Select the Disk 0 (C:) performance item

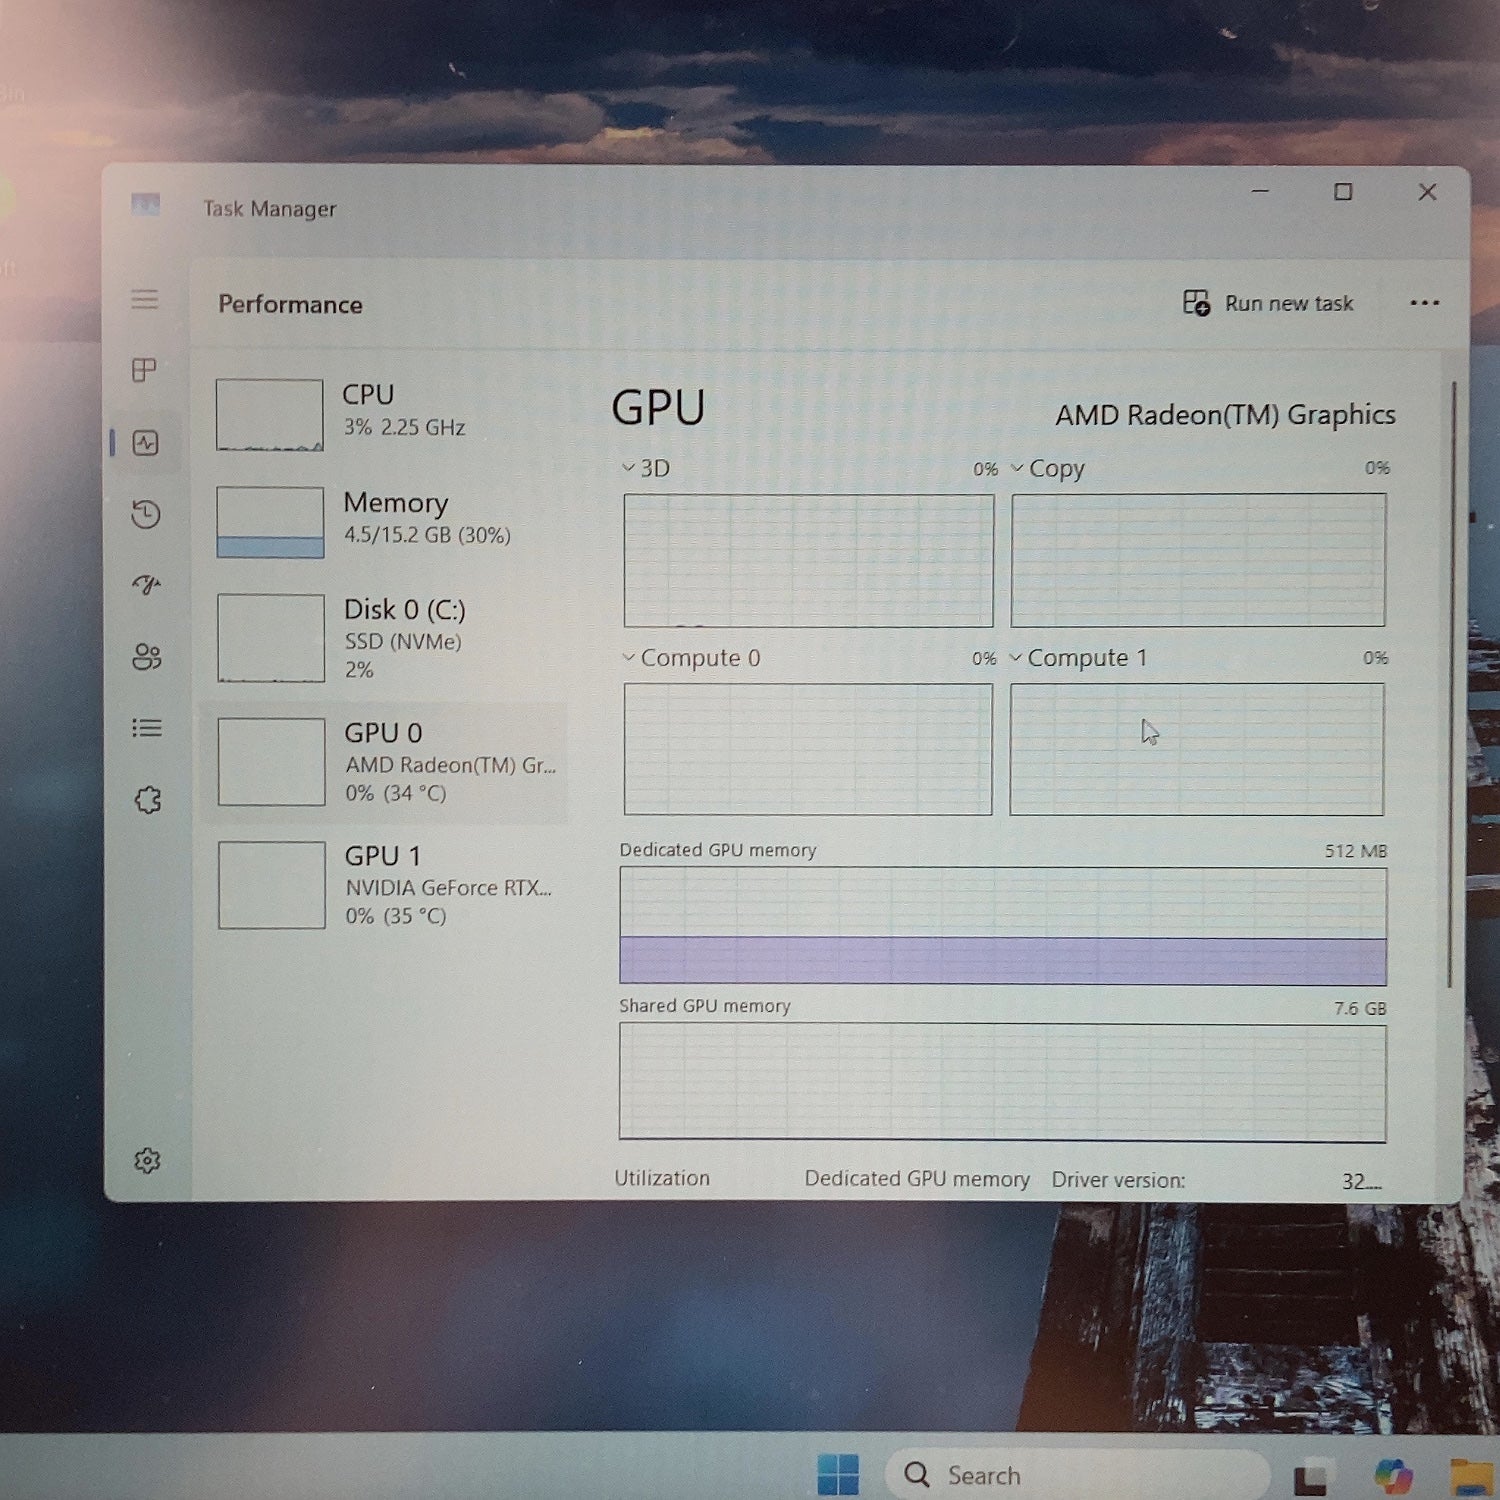(385, 638)
